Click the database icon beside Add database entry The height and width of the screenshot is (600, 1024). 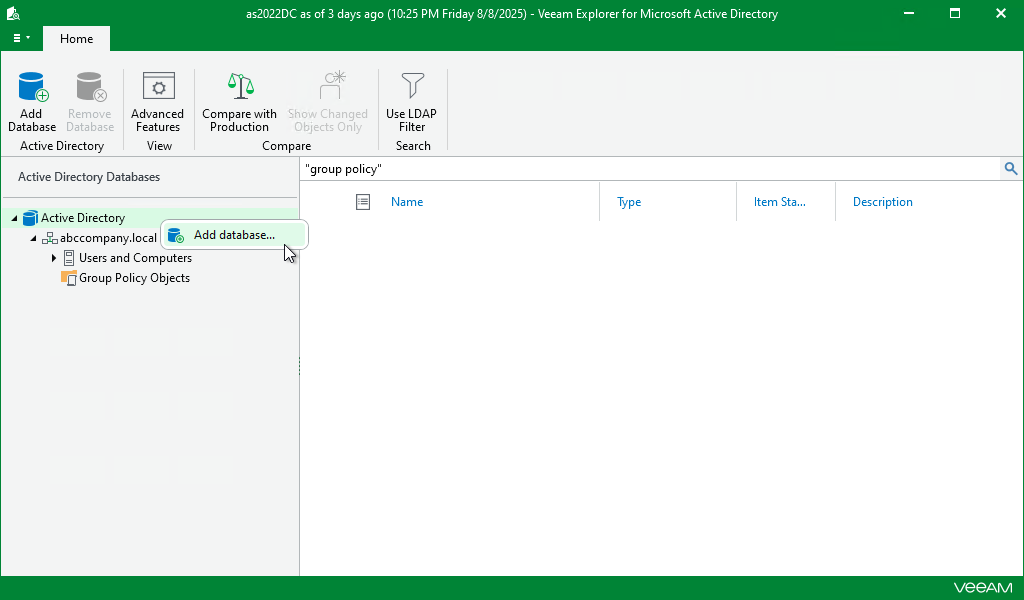click(175, 235)
